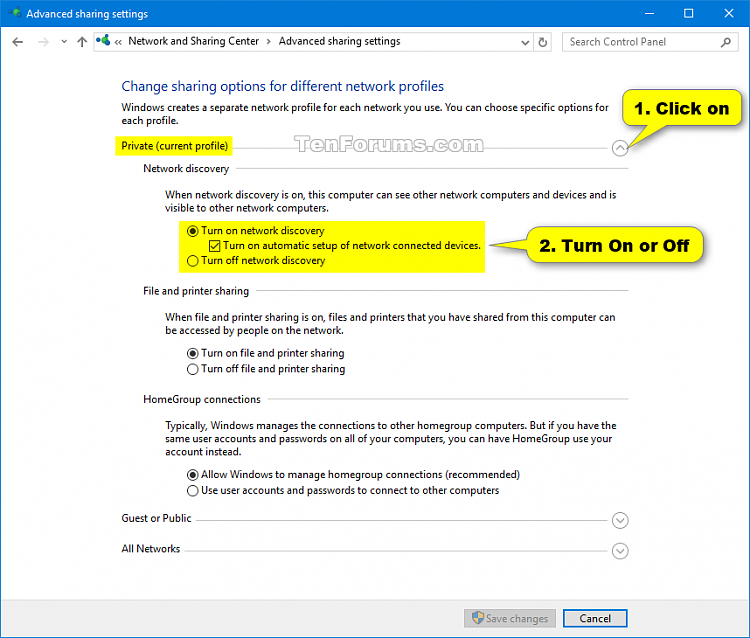Click the Save changes button

click(x=510, y=618)
